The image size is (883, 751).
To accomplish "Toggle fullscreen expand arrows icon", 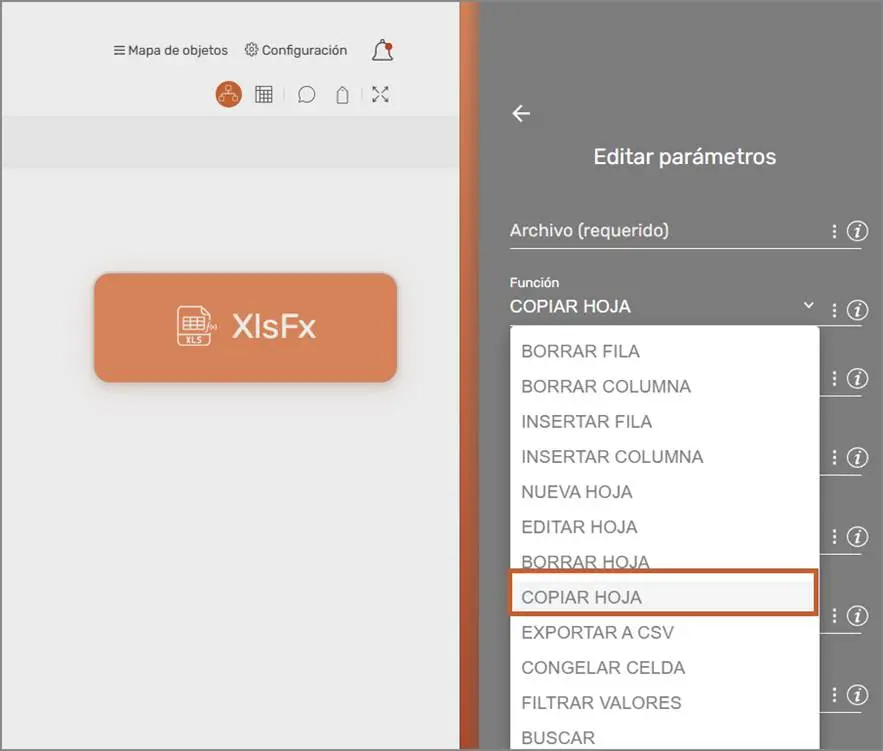I will (x=381, y=94).
